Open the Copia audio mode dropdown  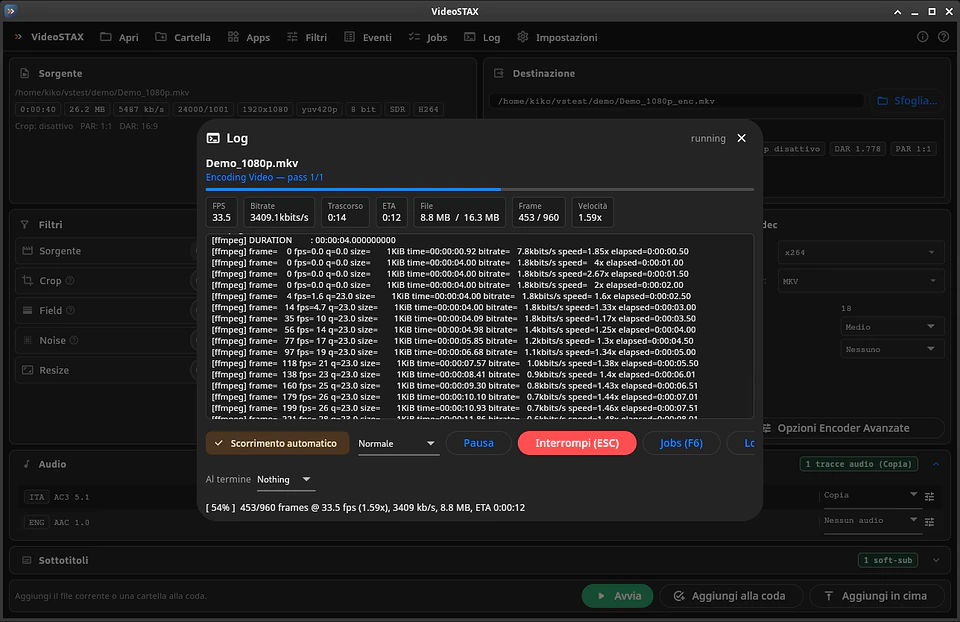coord(870,495)
